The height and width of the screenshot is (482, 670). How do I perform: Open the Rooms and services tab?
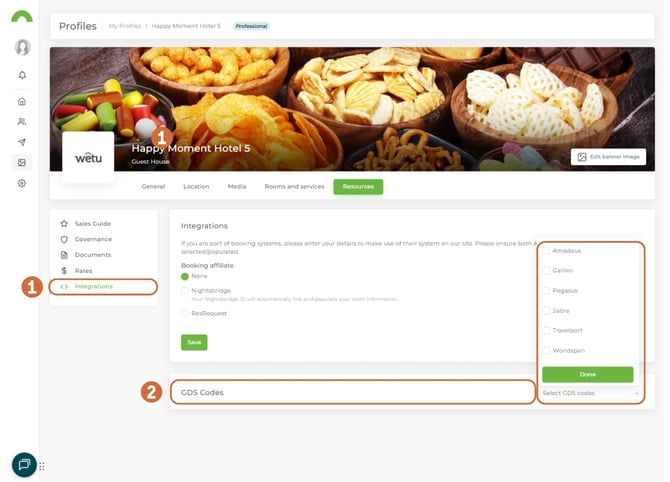(x=294, y=187)
